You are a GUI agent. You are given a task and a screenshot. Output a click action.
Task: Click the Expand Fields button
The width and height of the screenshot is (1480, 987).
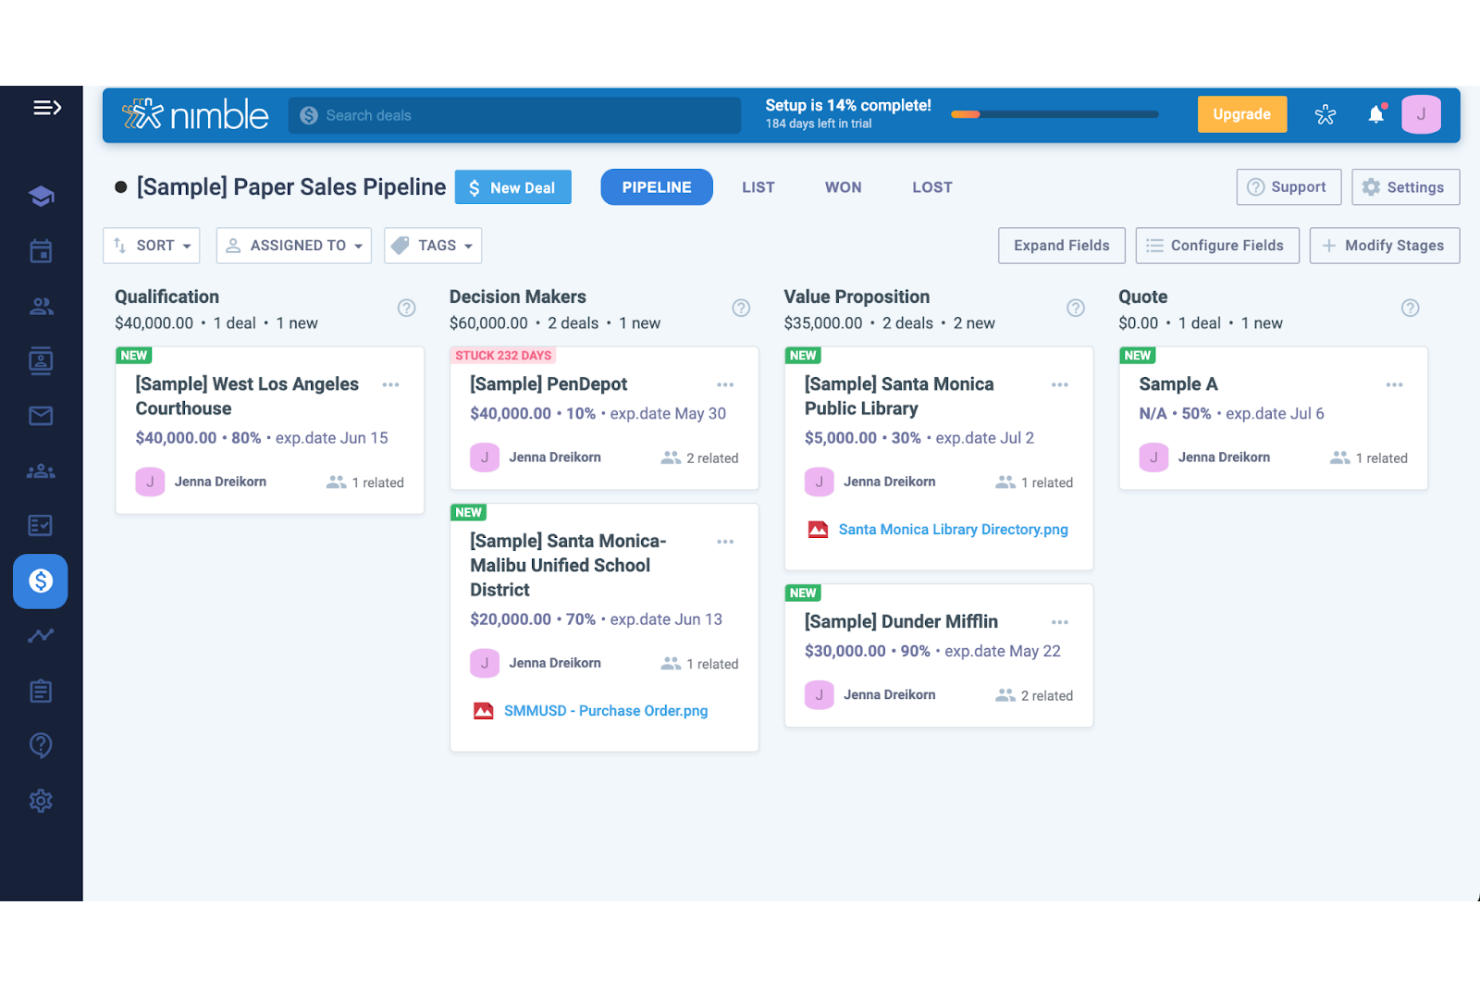pyautogui.click(x=1061, y=246)
